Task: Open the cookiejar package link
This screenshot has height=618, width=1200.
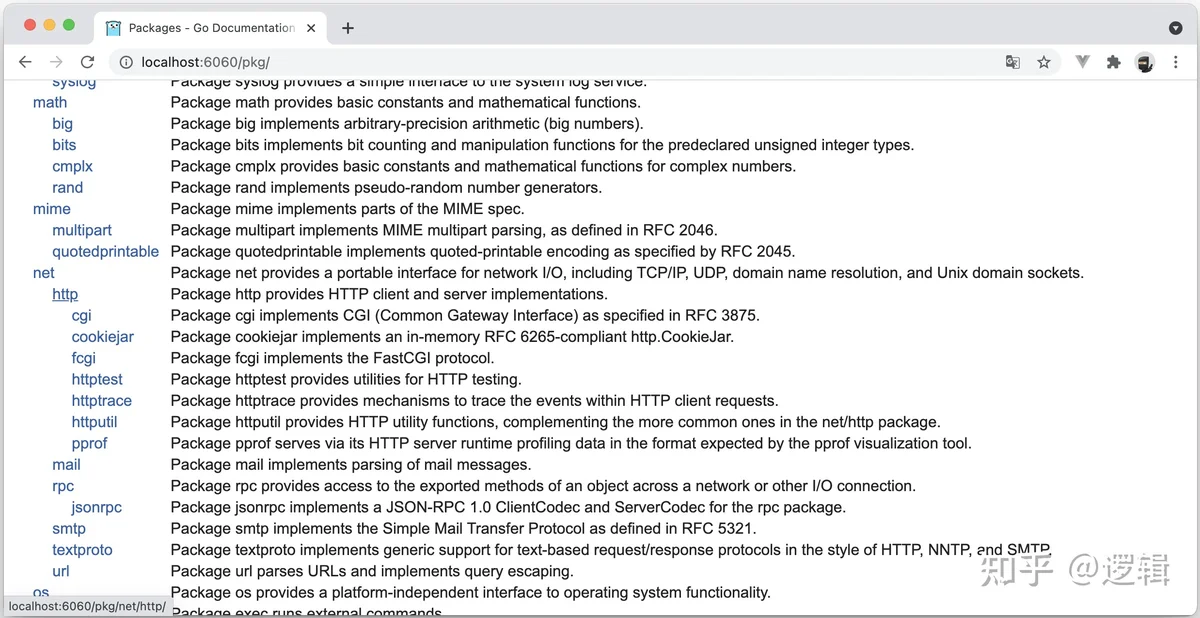Action: pos(103,337)
